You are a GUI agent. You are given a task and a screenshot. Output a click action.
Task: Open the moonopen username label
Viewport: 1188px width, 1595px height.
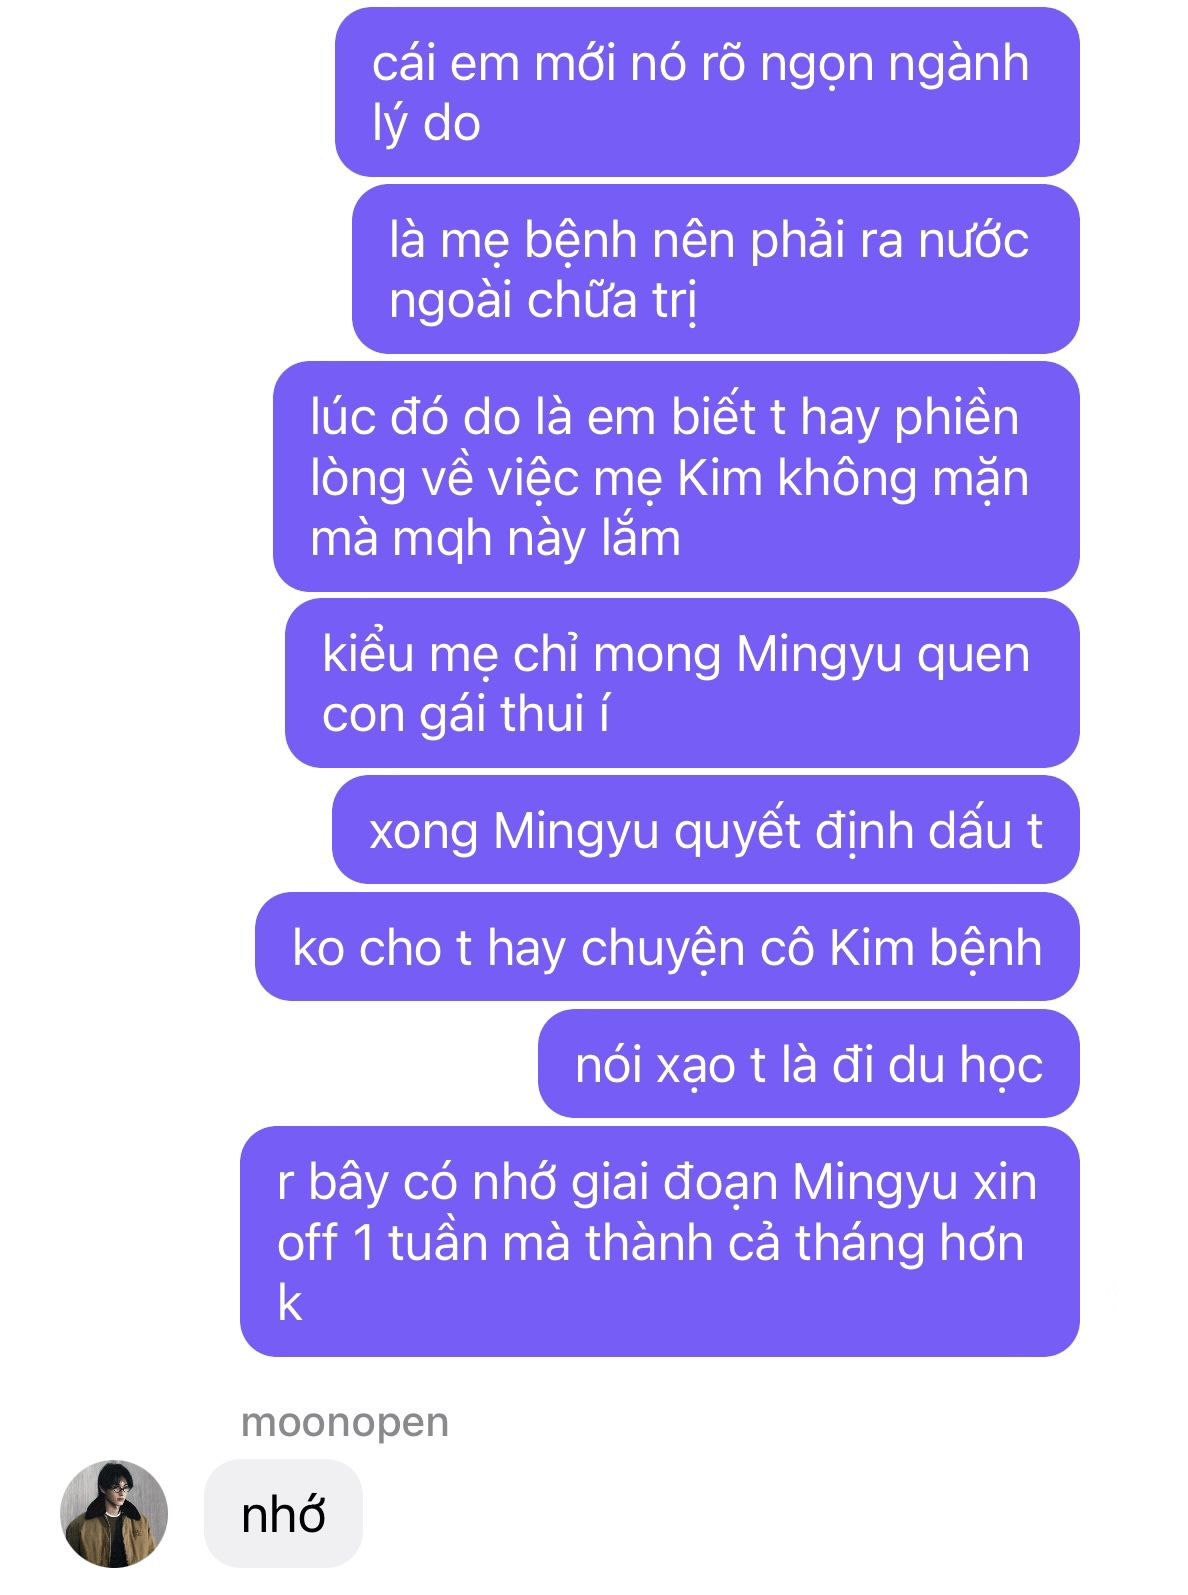(x=345, y=1422)
